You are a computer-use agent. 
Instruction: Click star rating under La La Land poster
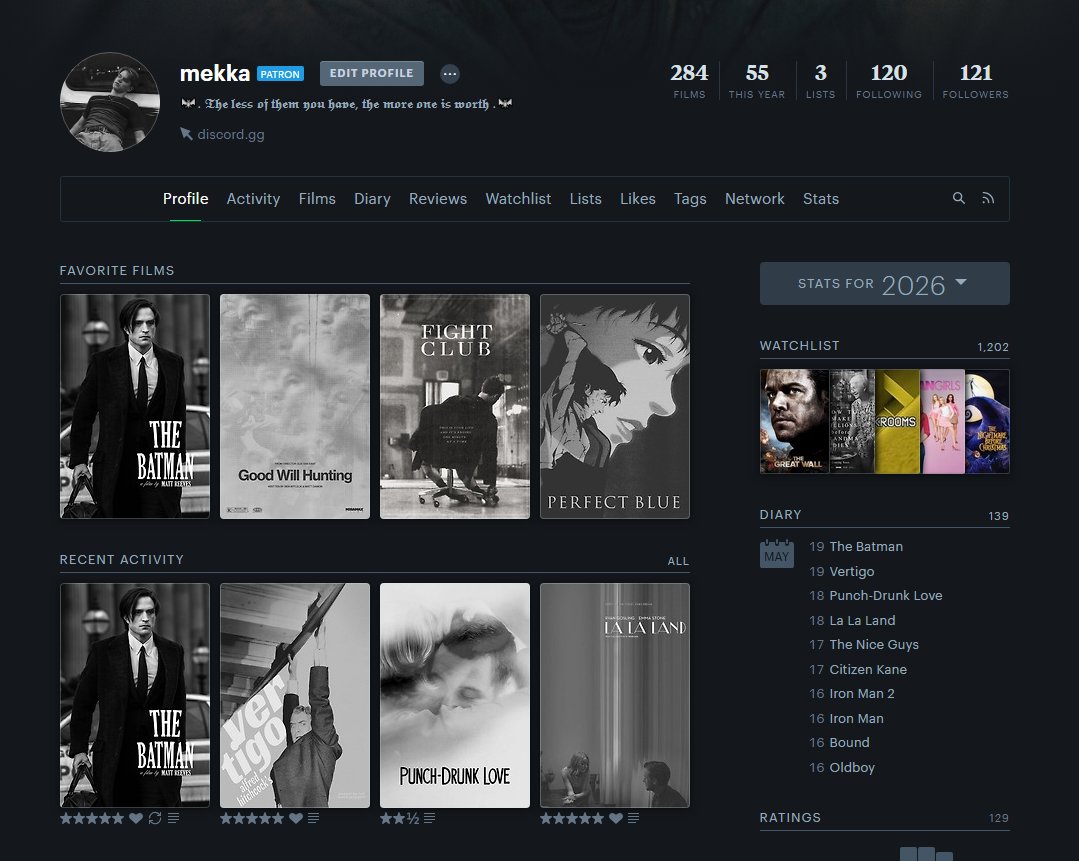pyautogui.click(x=572, y=818)
